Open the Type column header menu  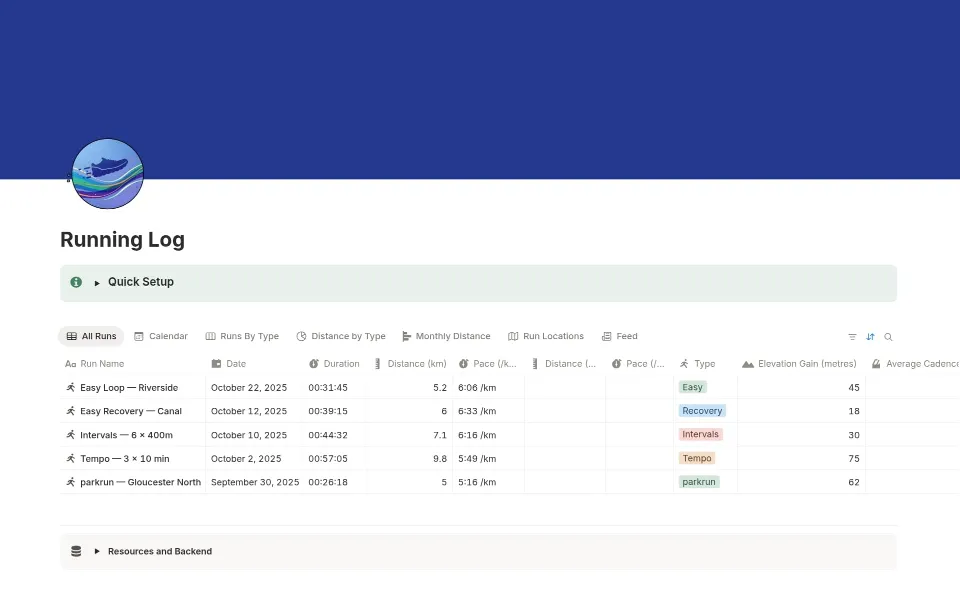pyautogui.click(x=705, y=364)
